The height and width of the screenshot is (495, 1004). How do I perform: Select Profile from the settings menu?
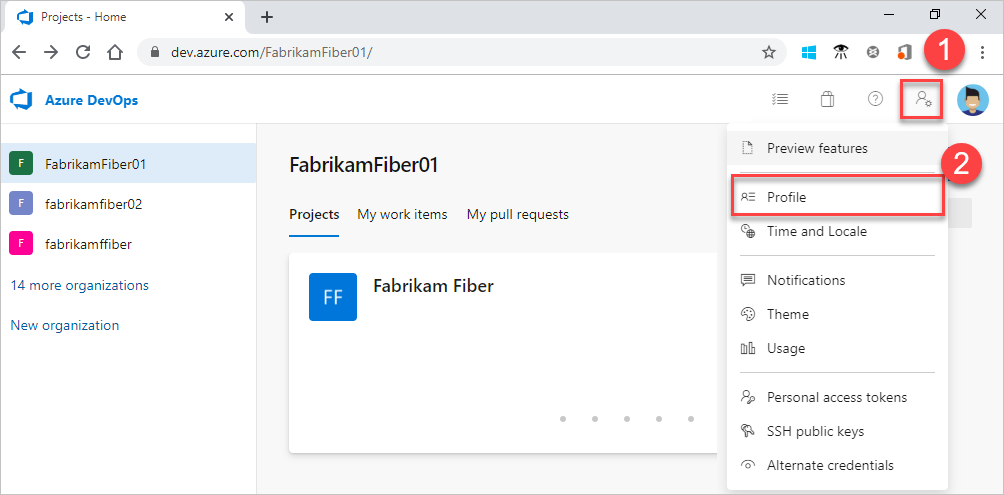[x=786, y=197]
